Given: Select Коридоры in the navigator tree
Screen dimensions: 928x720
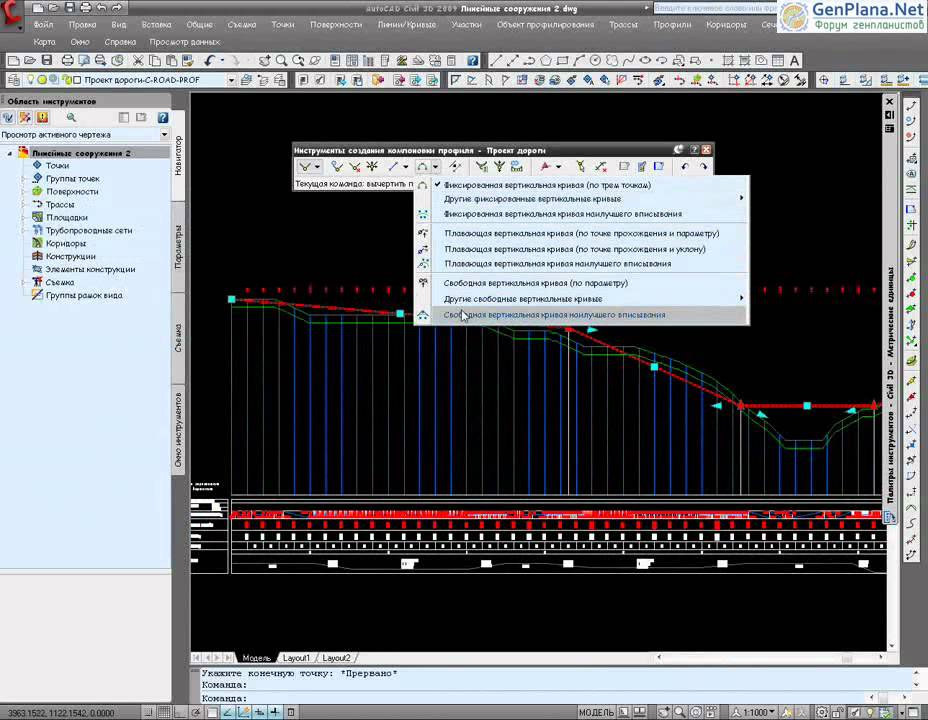Looking at the screenshot, I should [x=65, y=243].
